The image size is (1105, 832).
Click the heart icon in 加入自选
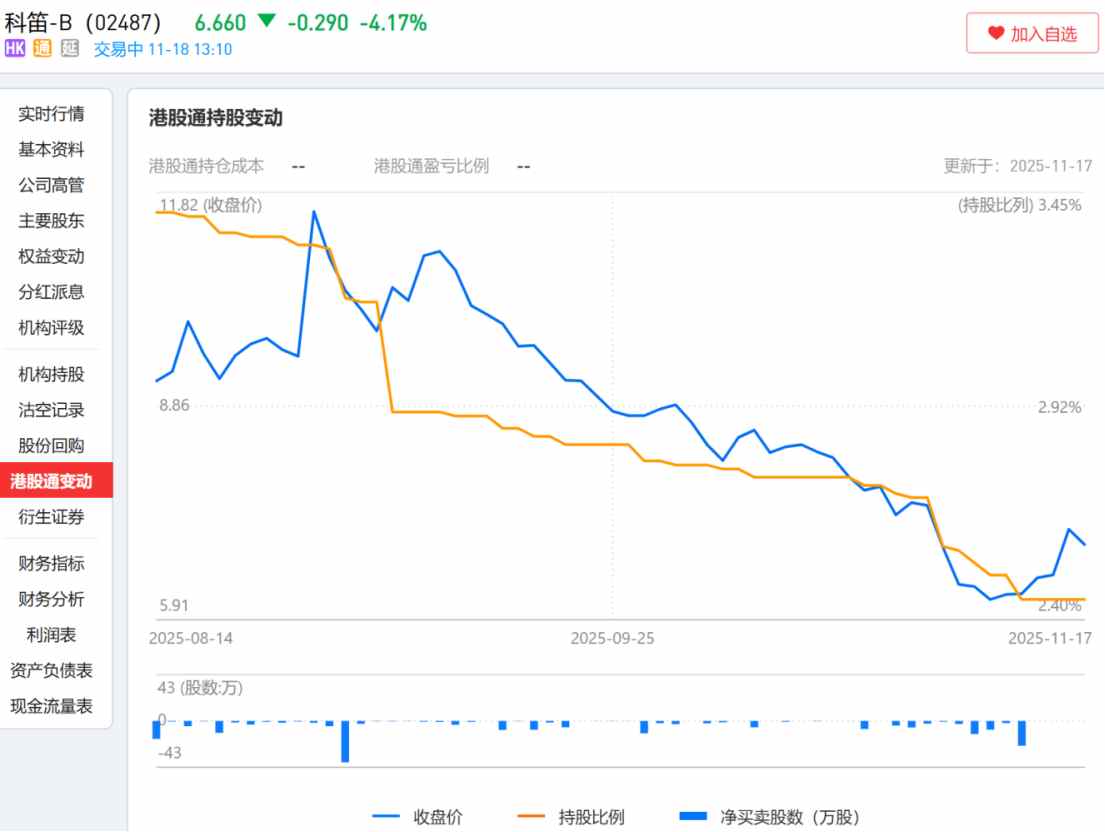[995, 34]
